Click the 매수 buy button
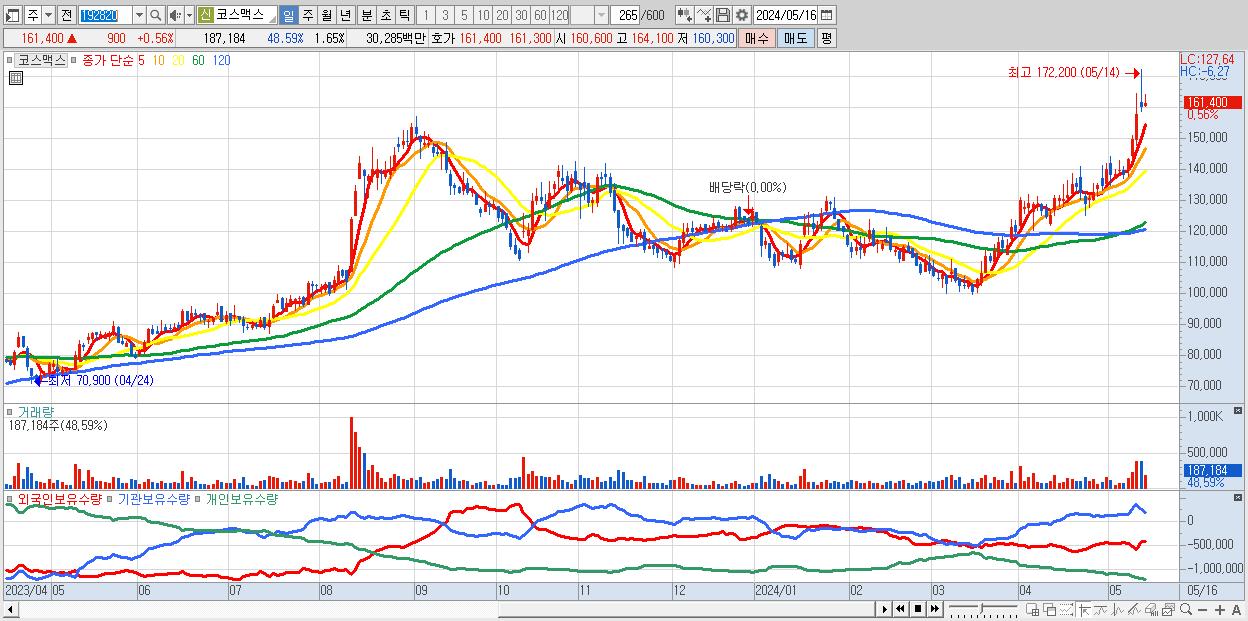The height and width of the screenshot is (621, 1248). (x=757, y=38)
